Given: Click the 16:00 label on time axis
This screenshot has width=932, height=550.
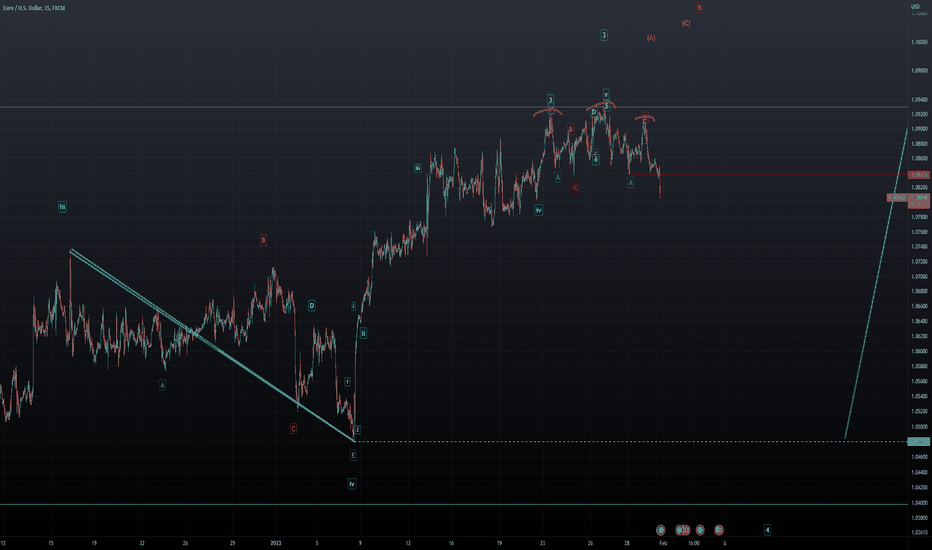Looking at the screenshot, I should pos(694,543).
